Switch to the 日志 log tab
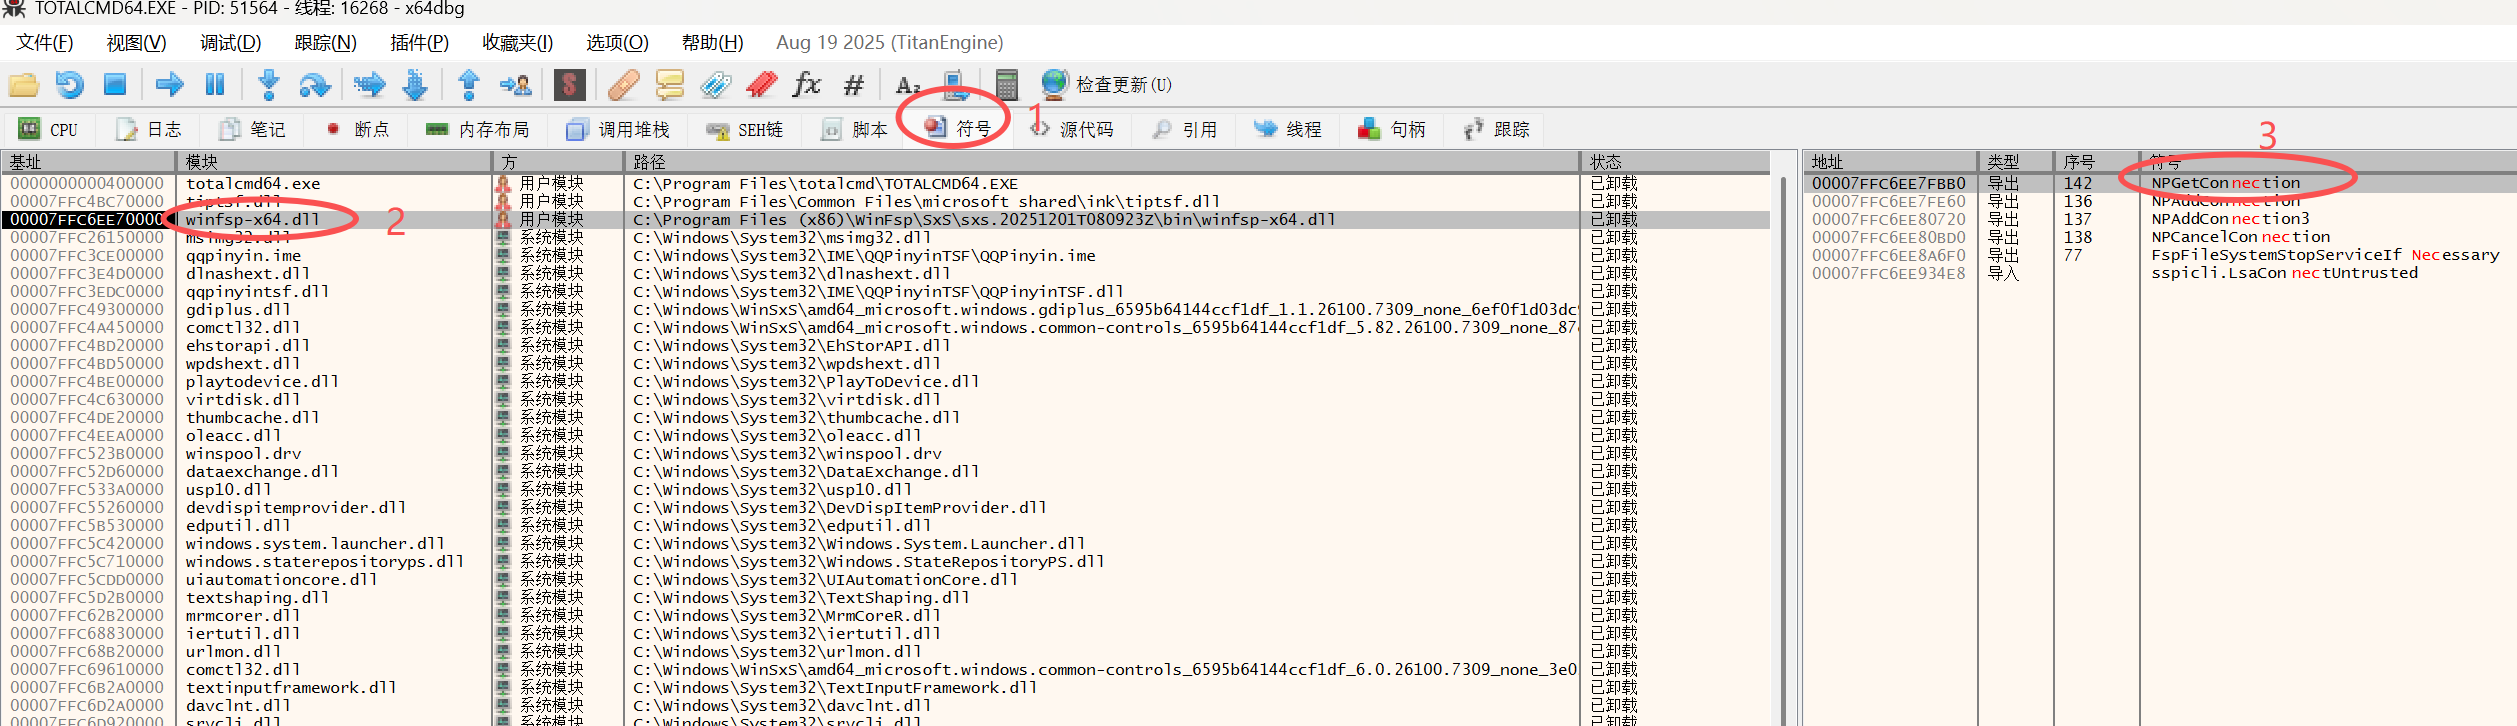Viewport: 2517px width, 726px height. click(149, 129)
